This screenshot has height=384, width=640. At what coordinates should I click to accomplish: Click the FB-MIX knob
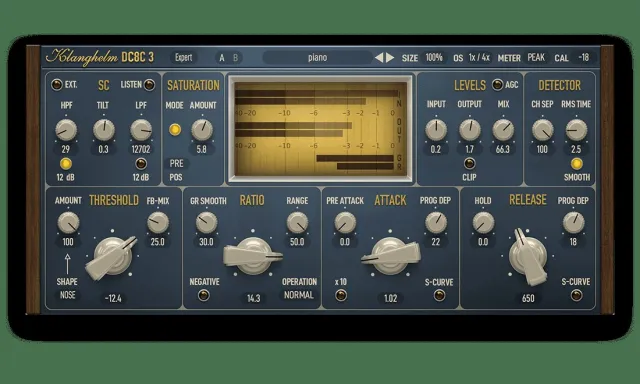(158, 222)
